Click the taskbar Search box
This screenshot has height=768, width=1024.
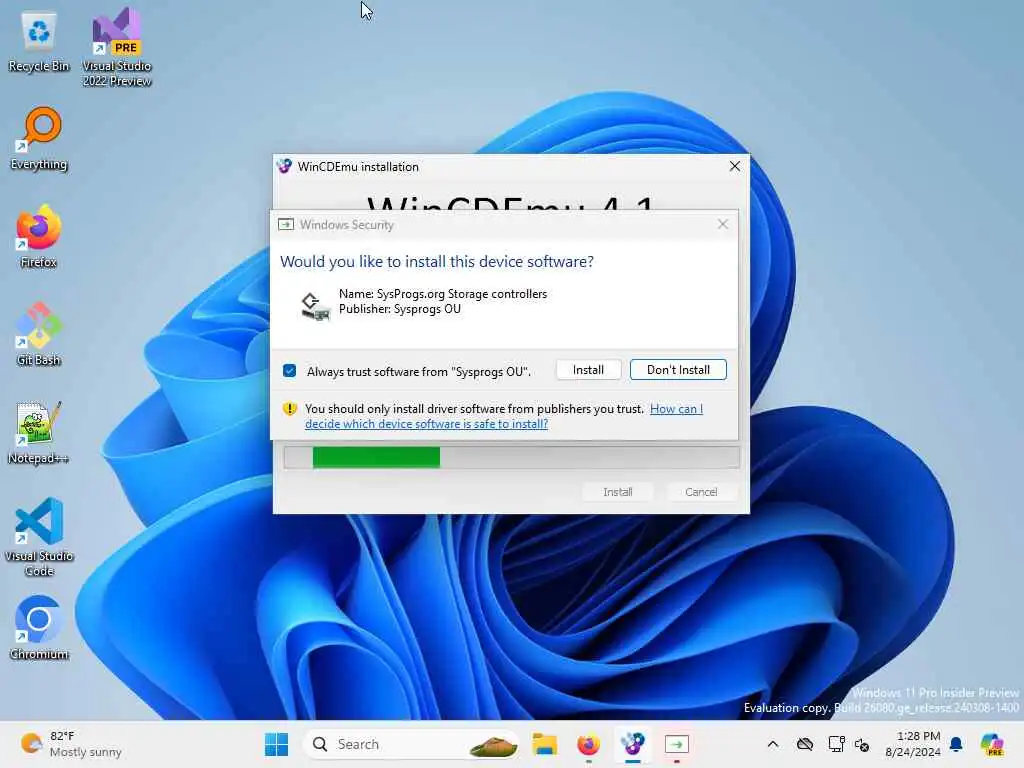point(411,744)
